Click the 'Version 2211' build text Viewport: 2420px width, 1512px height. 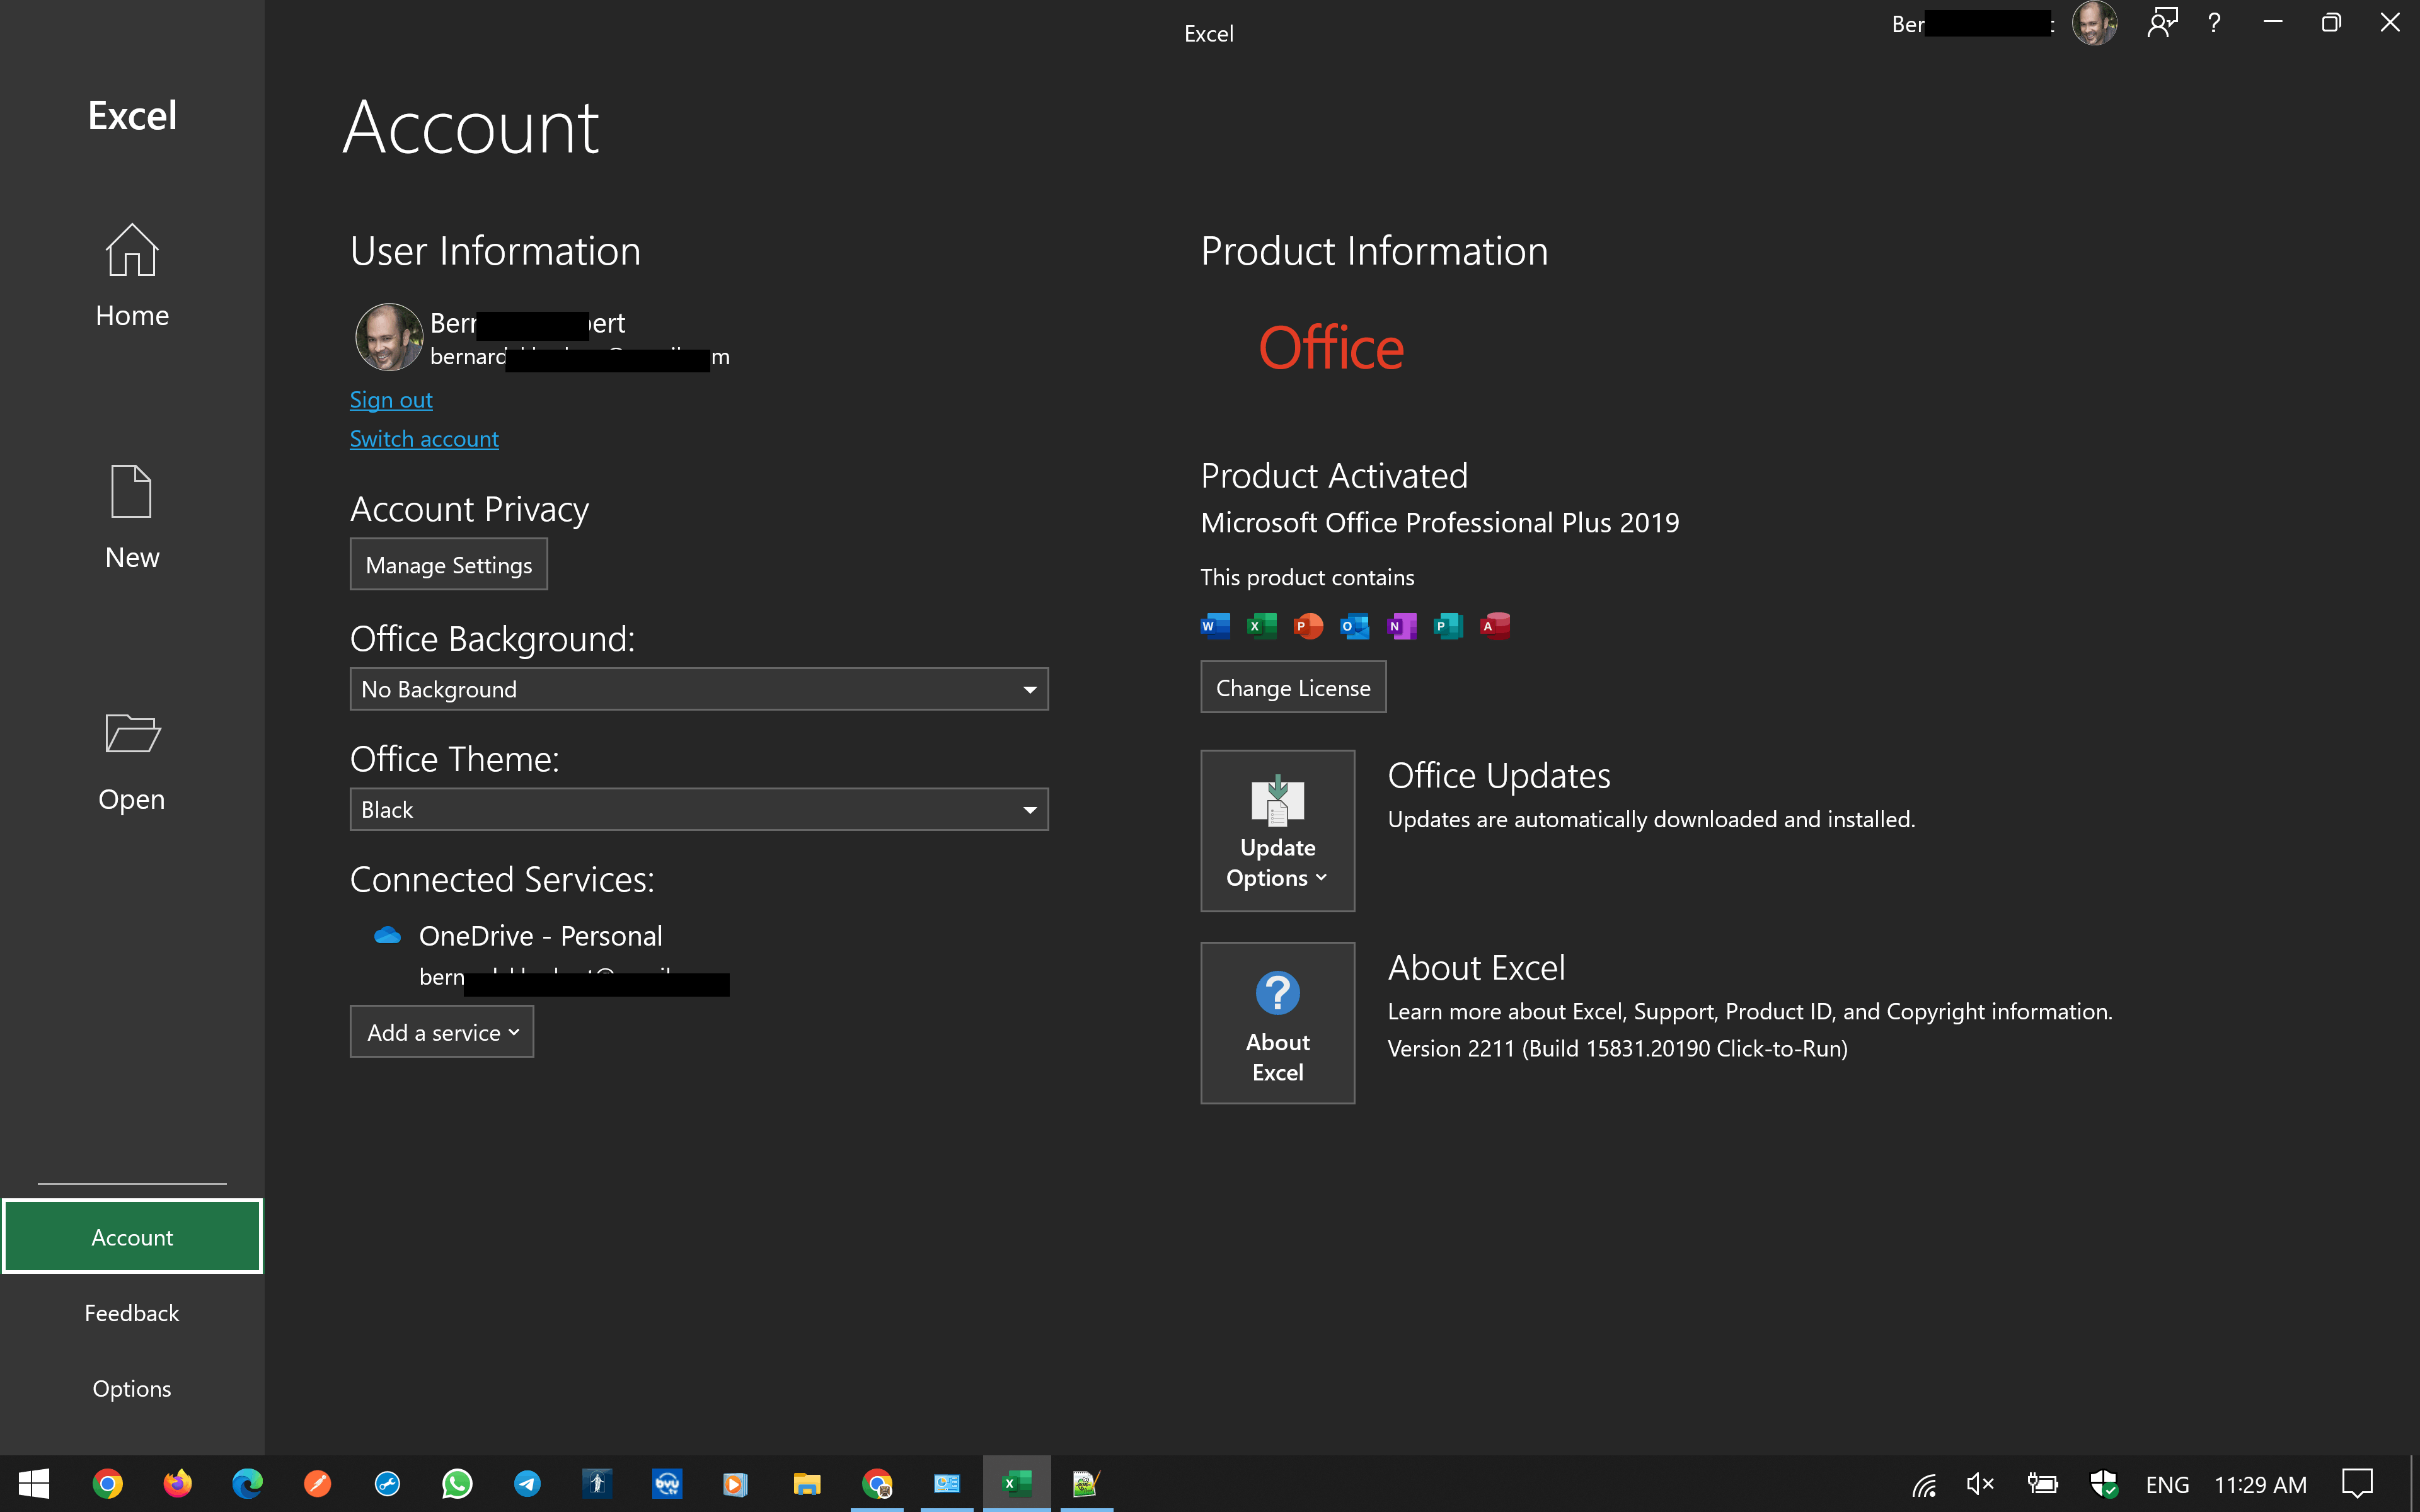click(1618, 1048)
